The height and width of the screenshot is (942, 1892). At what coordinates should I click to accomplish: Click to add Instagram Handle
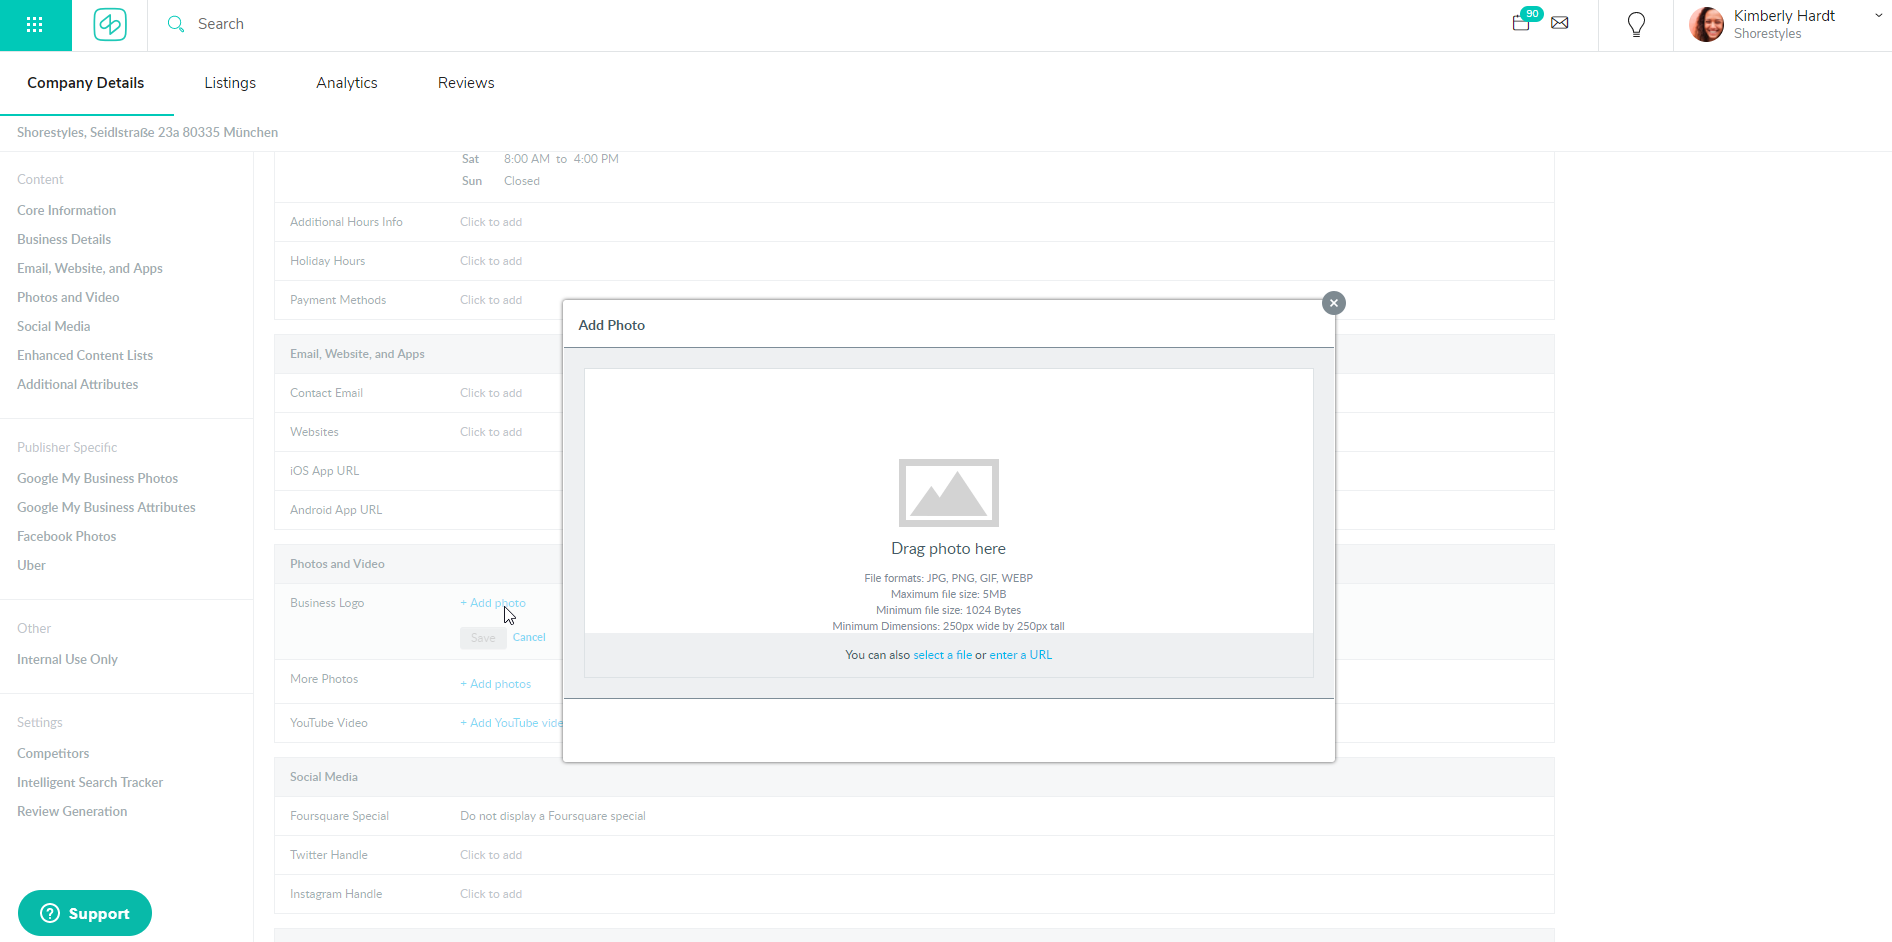coord(491,894)
